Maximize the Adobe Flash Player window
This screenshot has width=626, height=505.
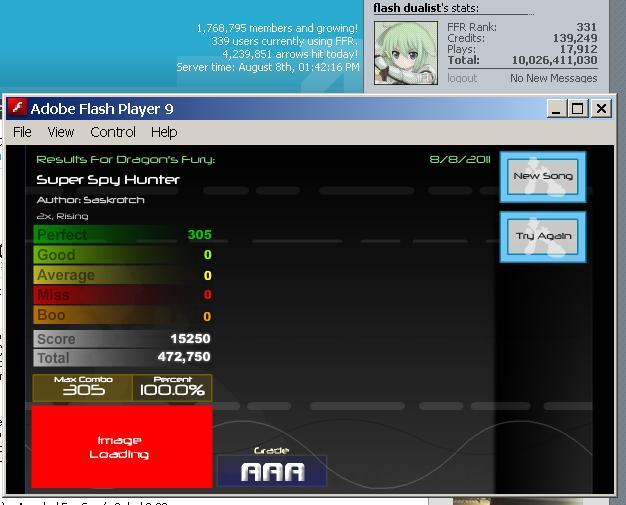pyautogui.click(x=577, y=109)
